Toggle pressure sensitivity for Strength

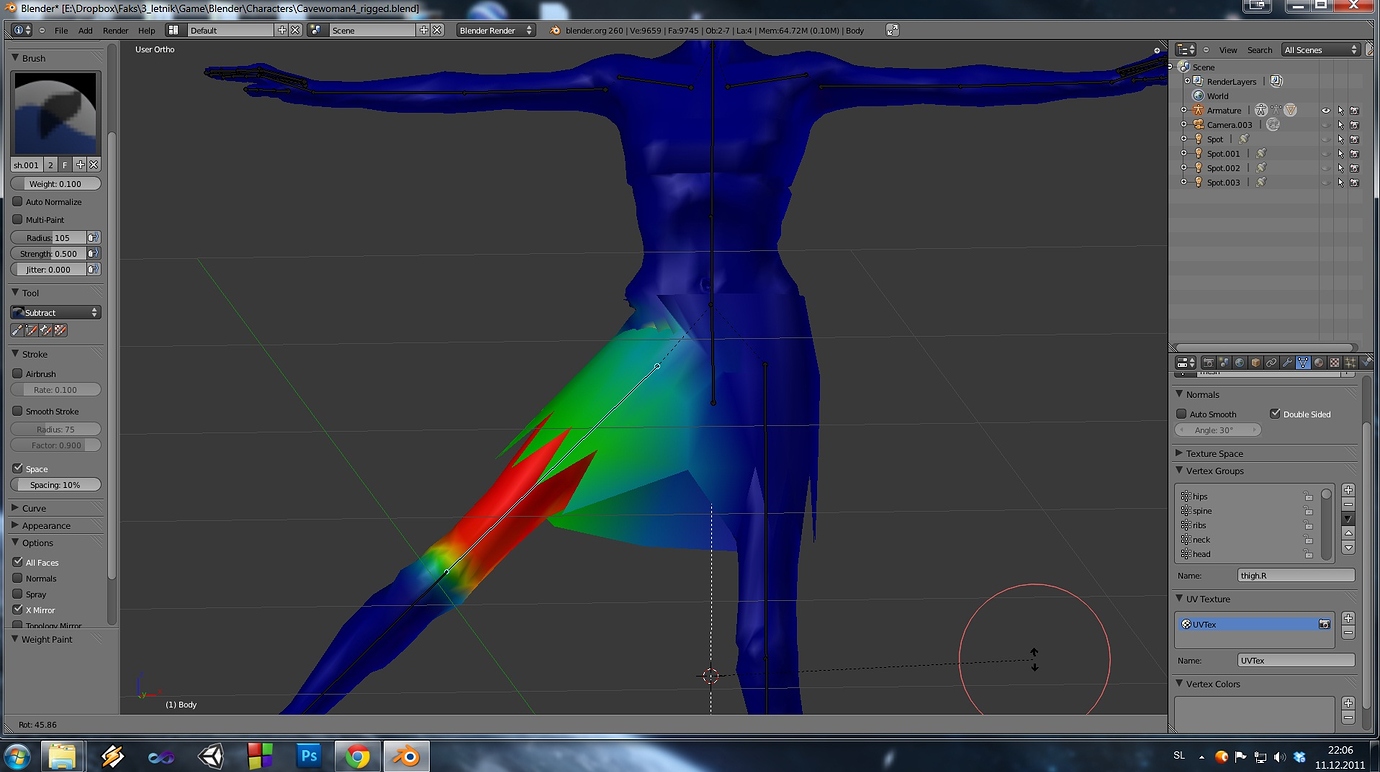(94, 254)
